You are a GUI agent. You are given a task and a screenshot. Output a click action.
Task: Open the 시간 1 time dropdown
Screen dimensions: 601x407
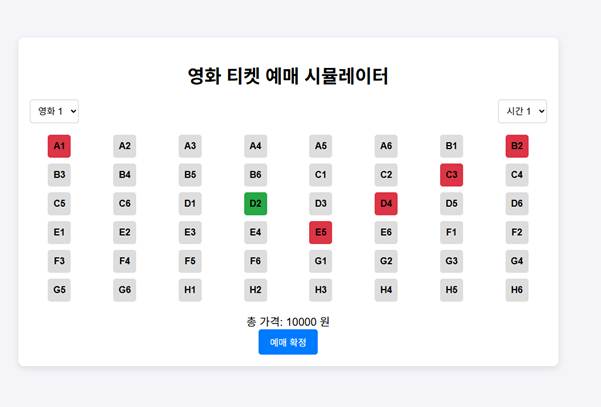pyautogui.click(x=522, y=110)
